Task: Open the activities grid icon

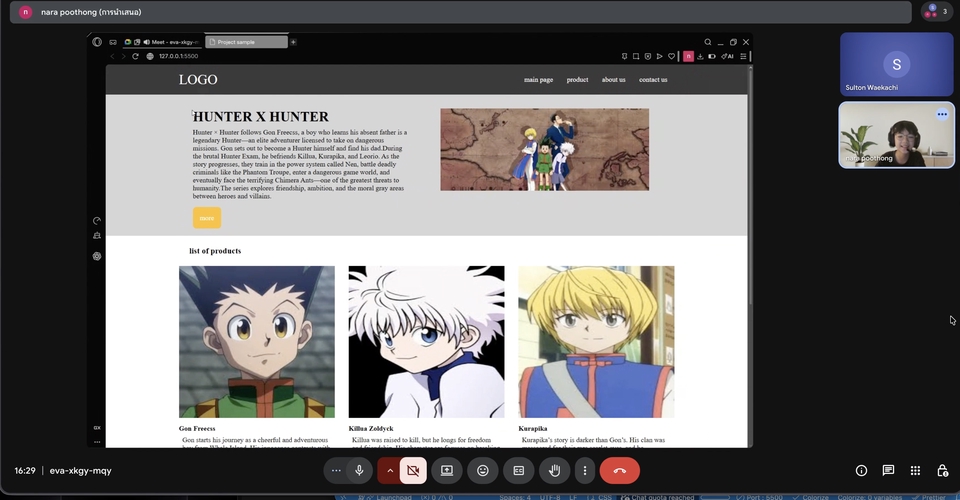Action: tap(915, 471)
